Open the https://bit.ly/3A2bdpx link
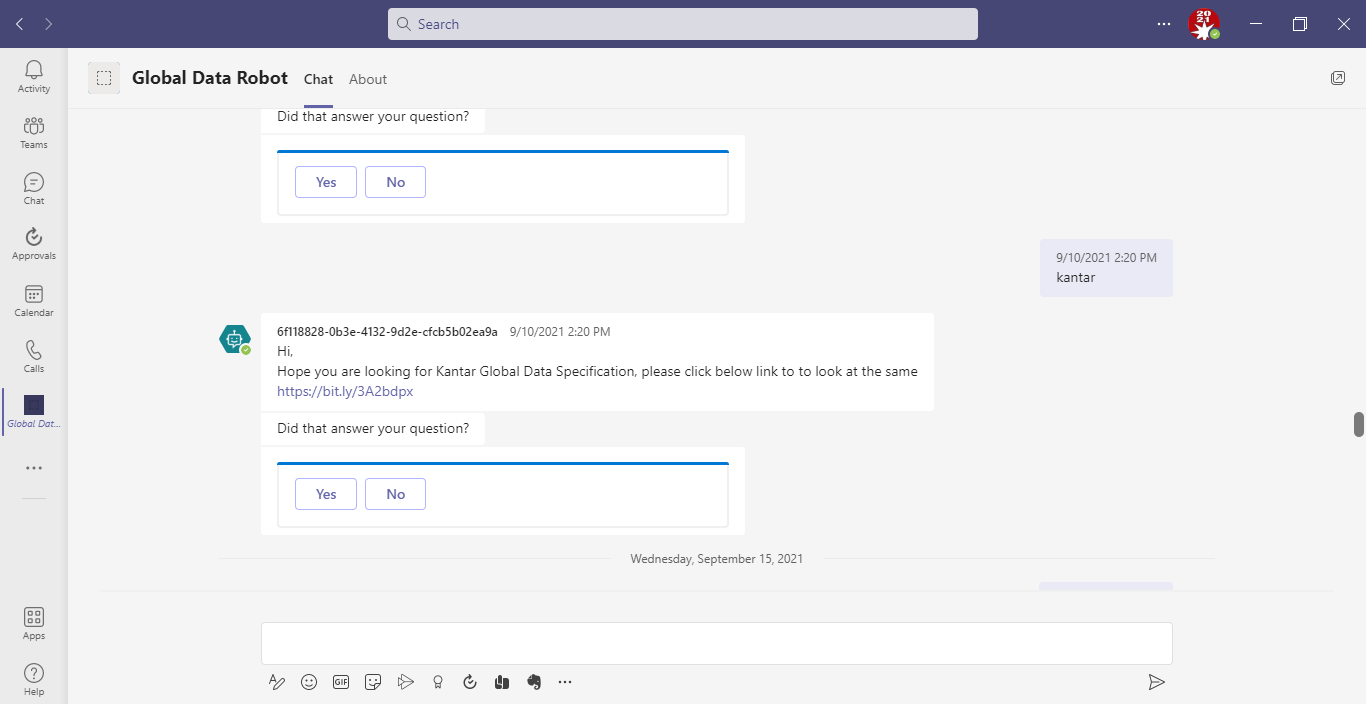 (x=345, y=392)
